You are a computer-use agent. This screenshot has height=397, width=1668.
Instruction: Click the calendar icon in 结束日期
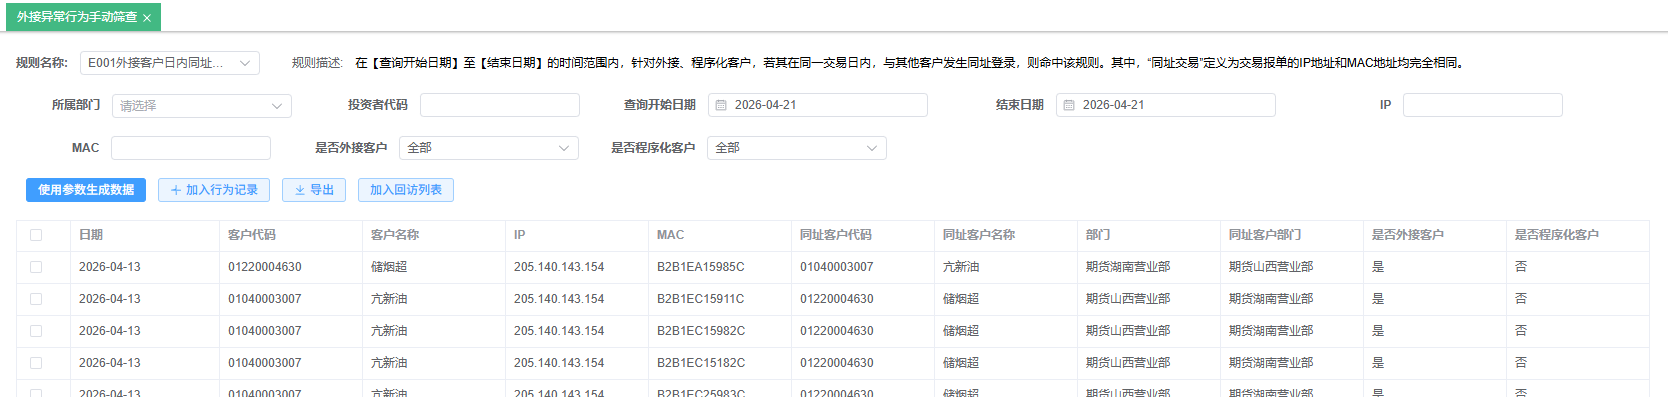pyautogui.click(x=1069, y=105)
